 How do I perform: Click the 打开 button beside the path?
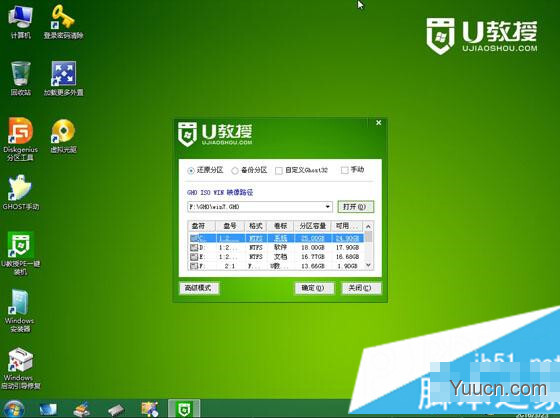[x=355, y=207]
